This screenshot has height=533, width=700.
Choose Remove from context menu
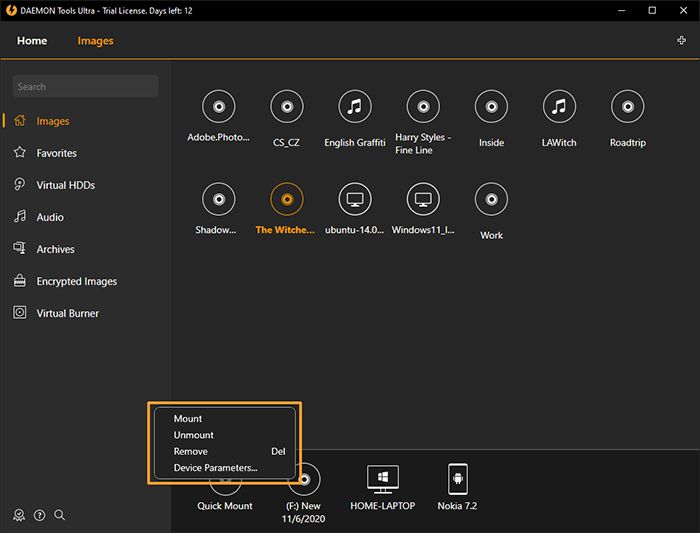(225, 451)
